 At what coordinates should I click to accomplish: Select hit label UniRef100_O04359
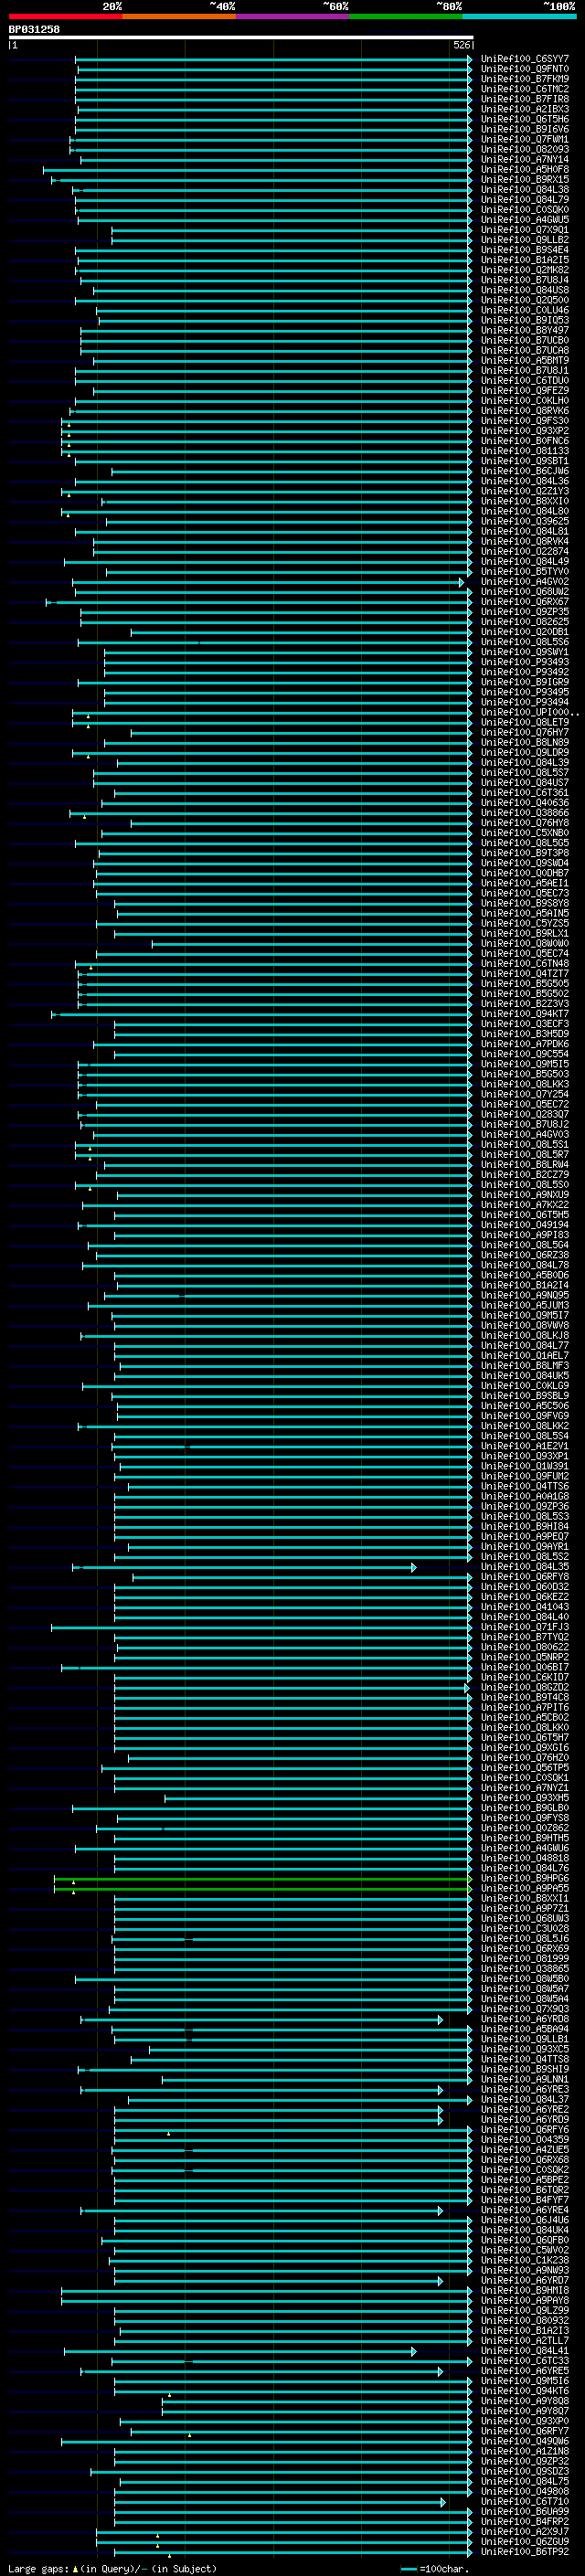pos(524,2140)
